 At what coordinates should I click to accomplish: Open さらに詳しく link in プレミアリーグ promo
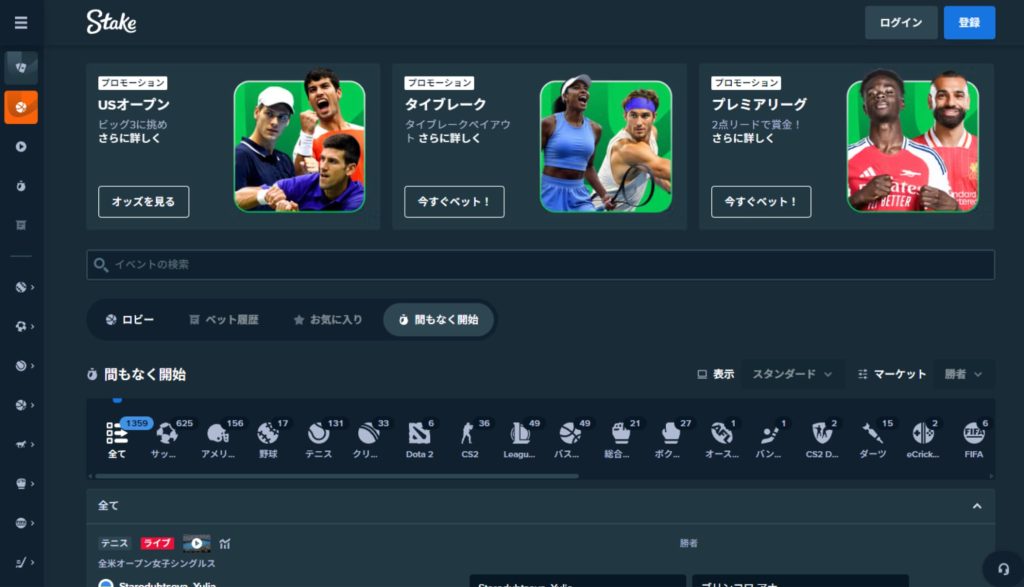(x=743, y=138)
